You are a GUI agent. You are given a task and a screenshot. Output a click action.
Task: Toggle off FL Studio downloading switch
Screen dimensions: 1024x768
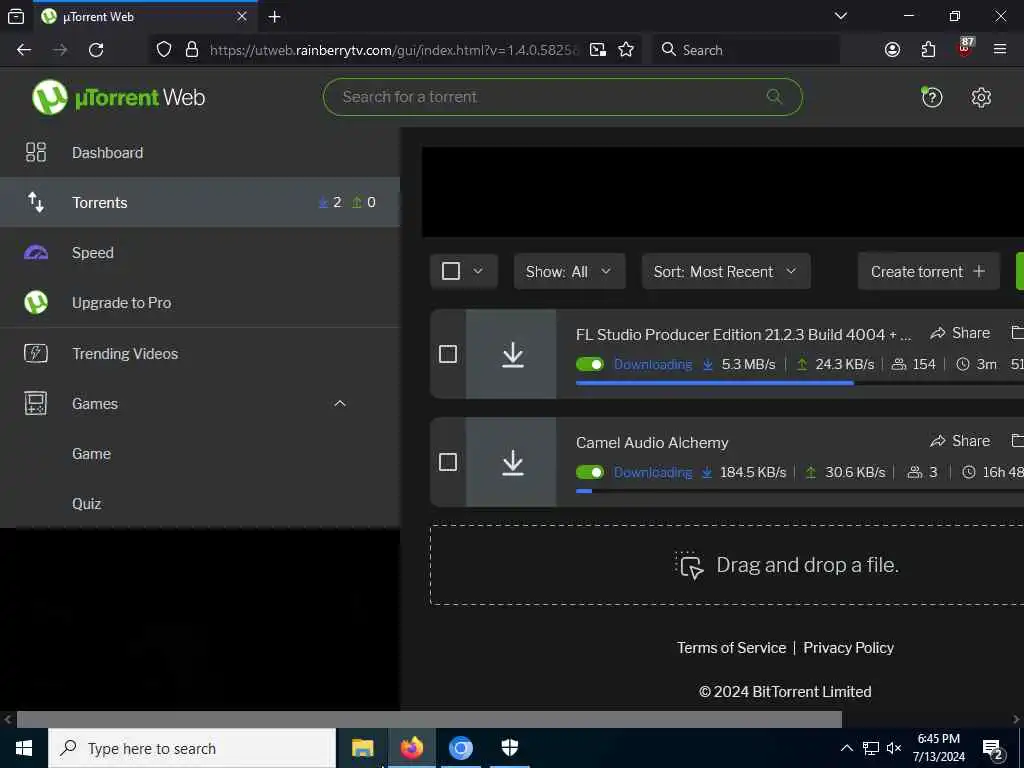point(590,364)
